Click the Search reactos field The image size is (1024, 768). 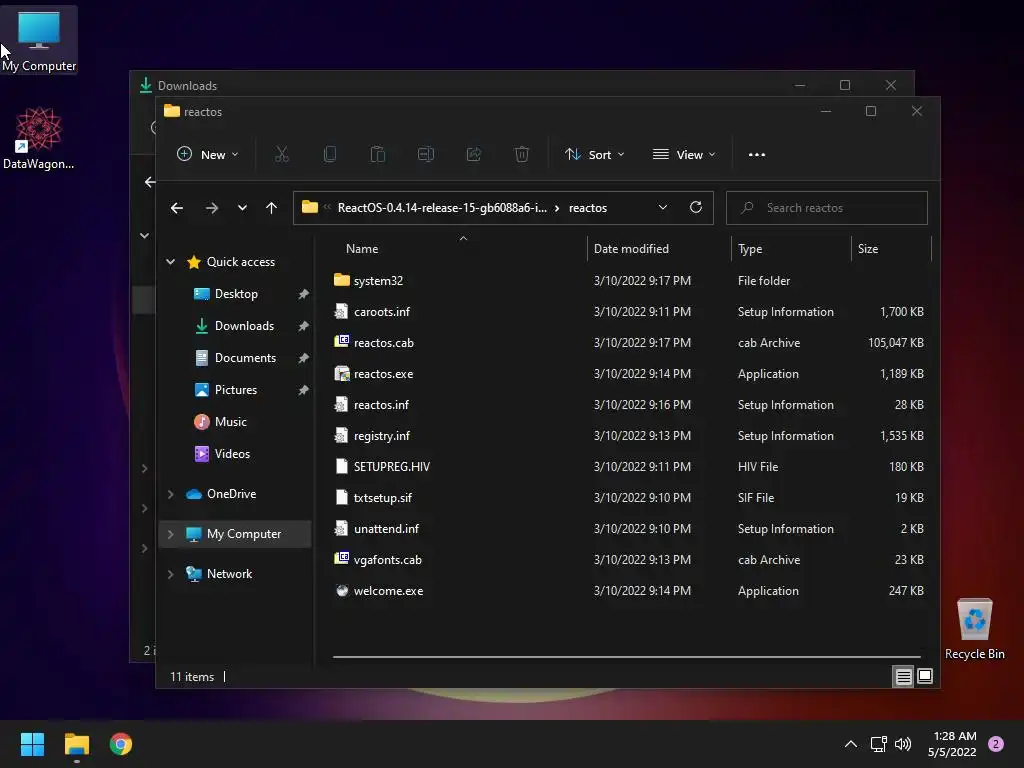pos(826,208)
